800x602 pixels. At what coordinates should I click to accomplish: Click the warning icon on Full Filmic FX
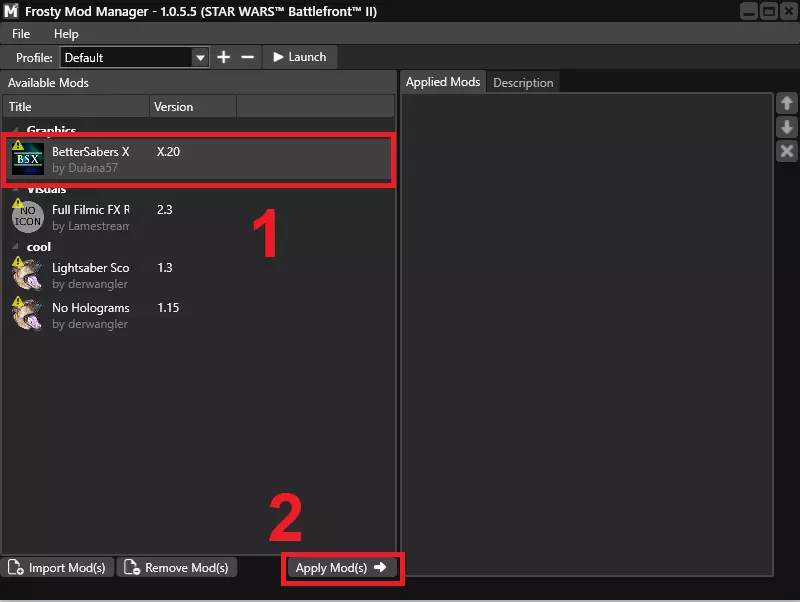pyautogui.click(x=18, y=204)
